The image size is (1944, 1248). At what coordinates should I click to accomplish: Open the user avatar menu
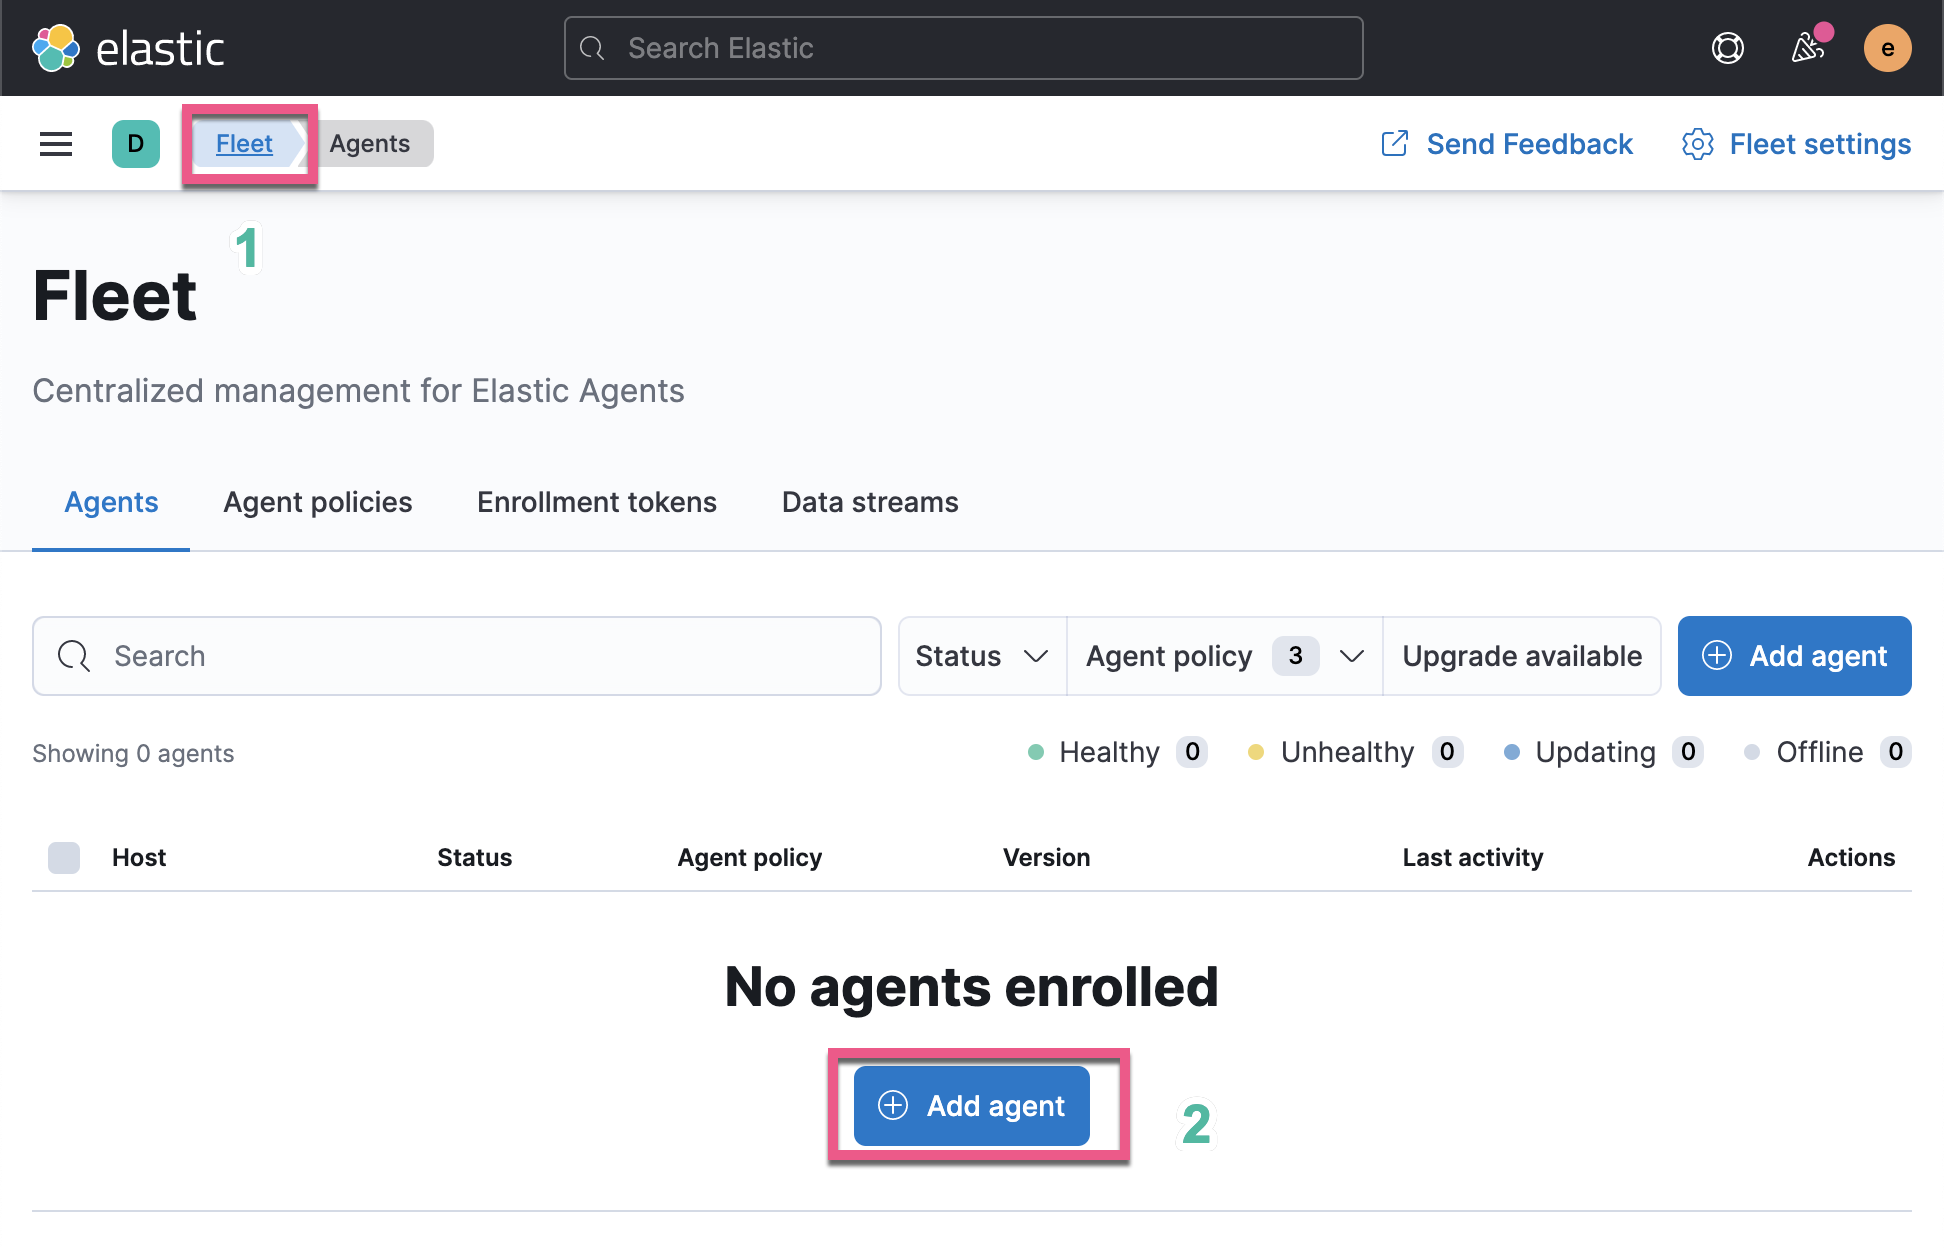pos(1888,48)
